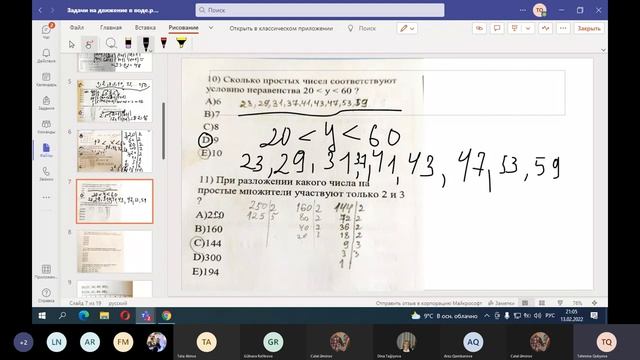Click the 76% zoom level
Viewport: 640px width, 360px height.
[x=577, y=303]
